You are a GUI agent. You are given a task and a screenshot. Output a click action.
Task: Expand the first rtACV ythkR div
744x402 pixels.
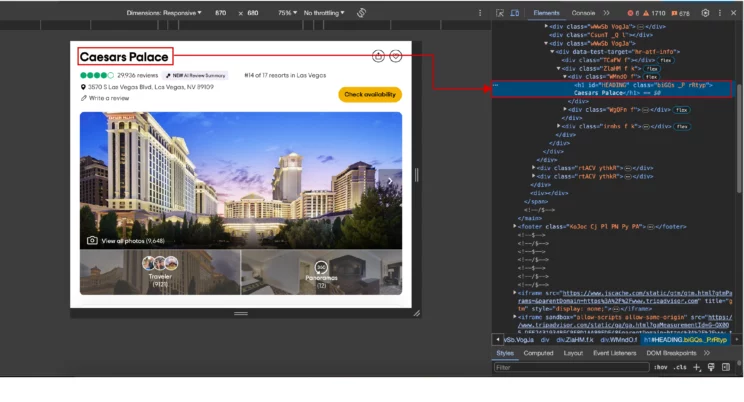point(533,168)
